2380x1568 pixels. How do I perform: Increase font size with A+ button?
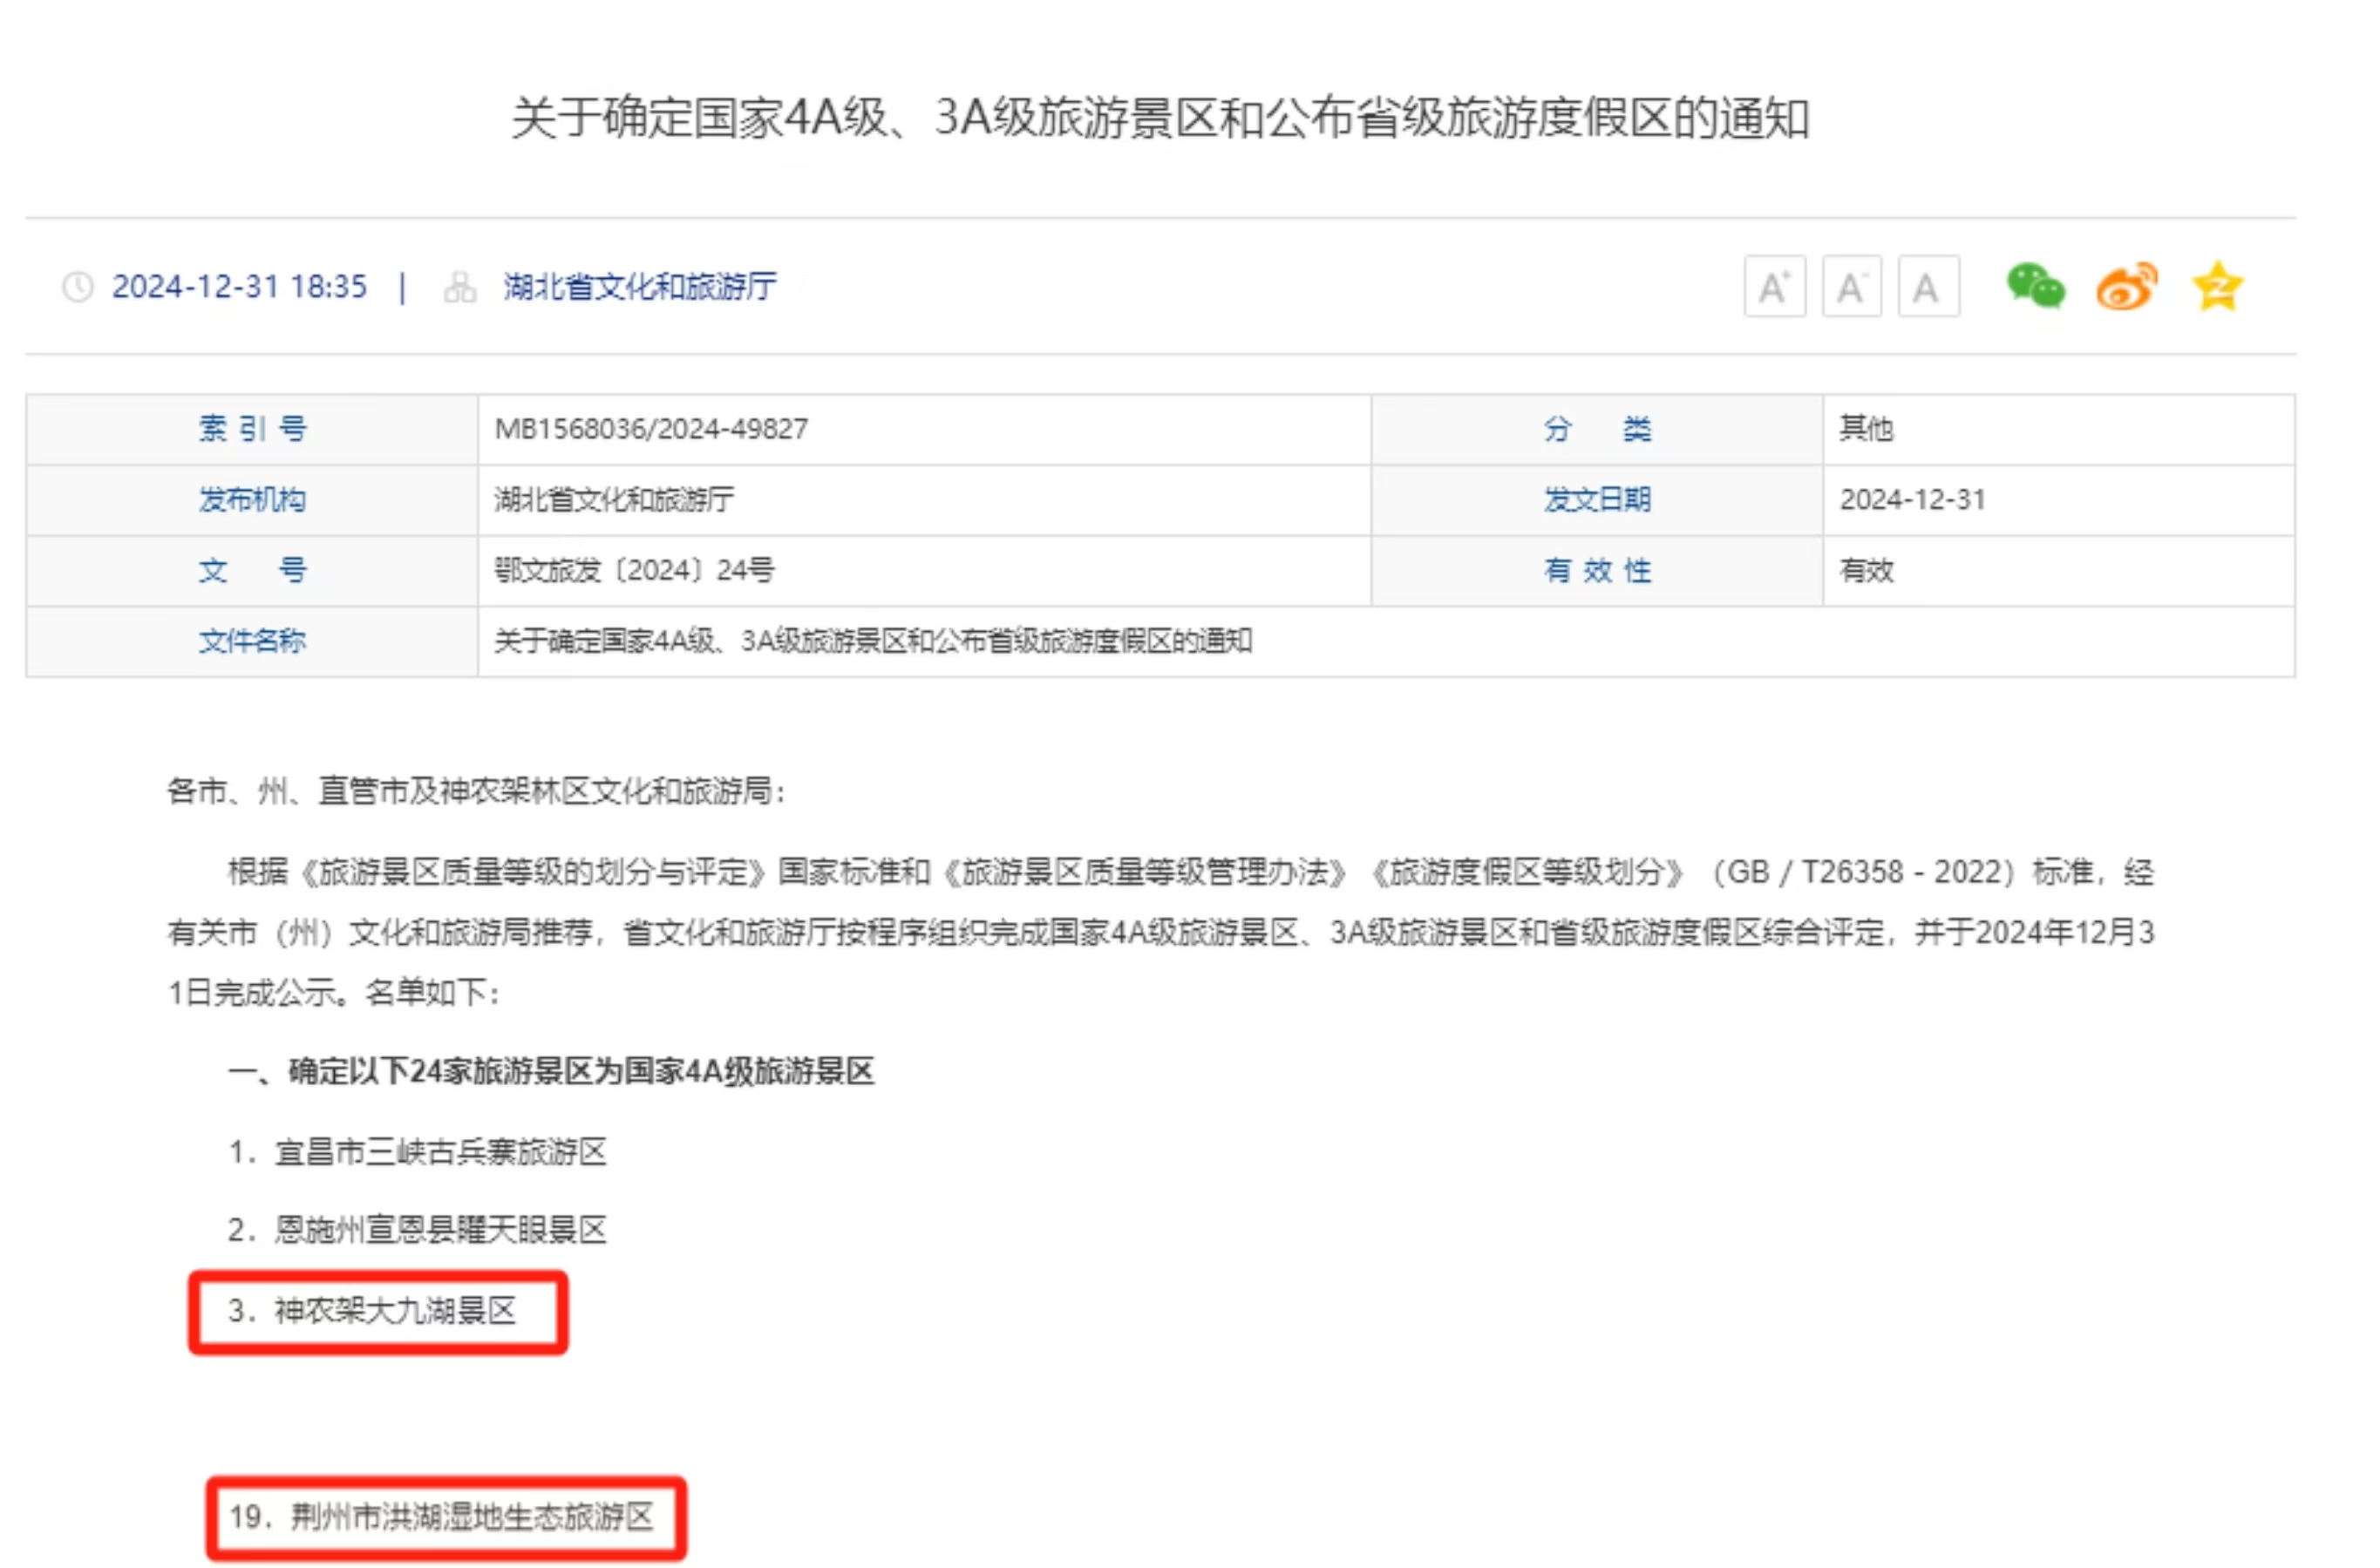1774,287
